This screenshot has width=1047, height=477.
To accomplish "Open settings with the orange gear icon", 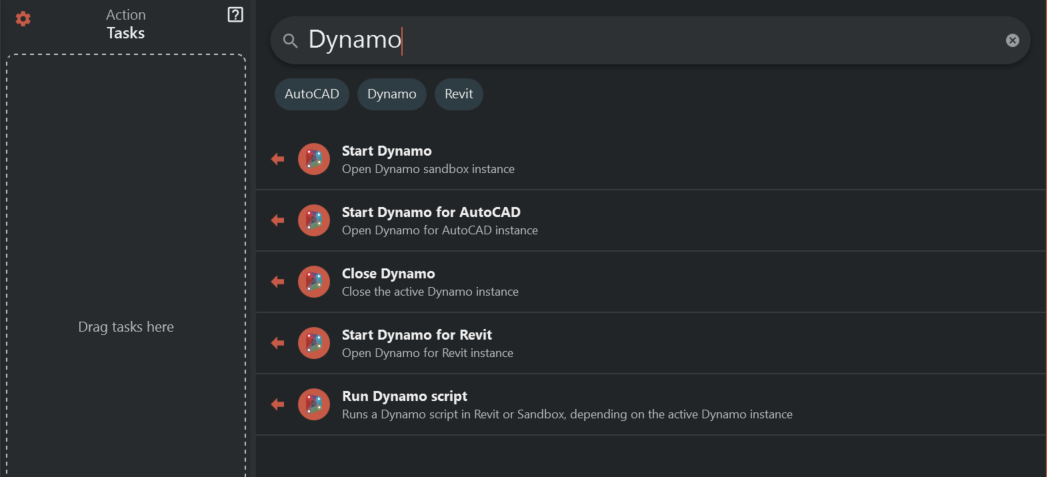I will pos(23,19).
